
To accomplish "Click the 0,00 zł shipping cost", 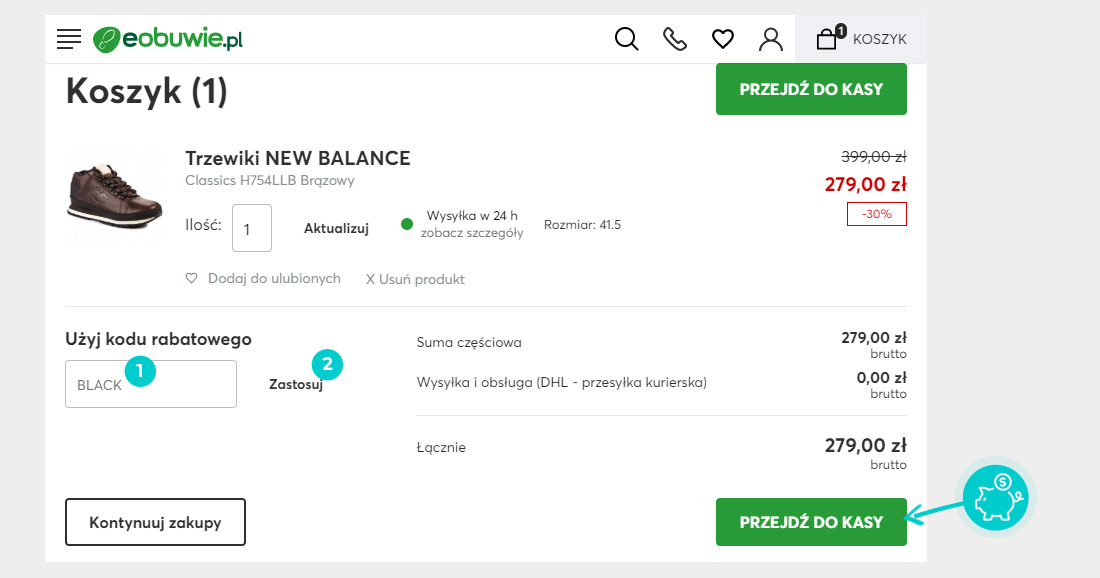I will 881,377.
